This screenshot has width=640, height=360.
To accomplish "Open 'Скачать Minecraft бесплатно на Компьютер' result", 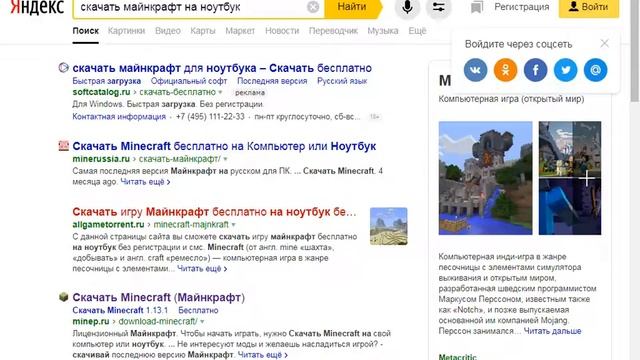I will [224, 146].
